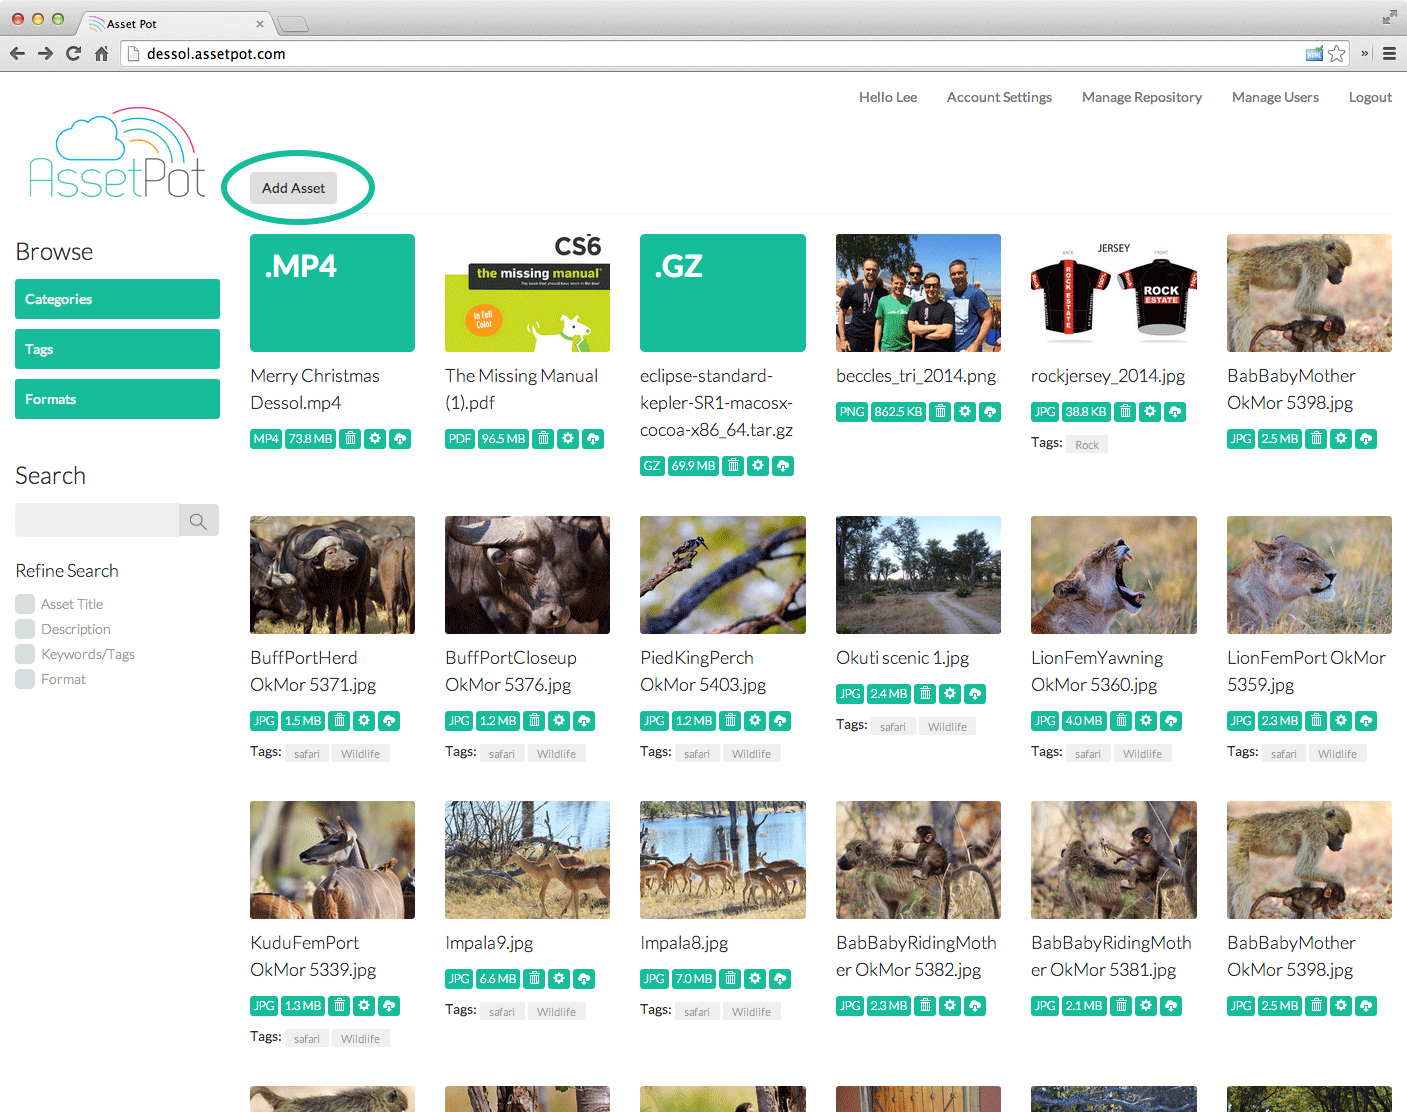Toggle the Format refine checkbox
This screenshot has height=1112, width=1407.
tap(25, 679)
